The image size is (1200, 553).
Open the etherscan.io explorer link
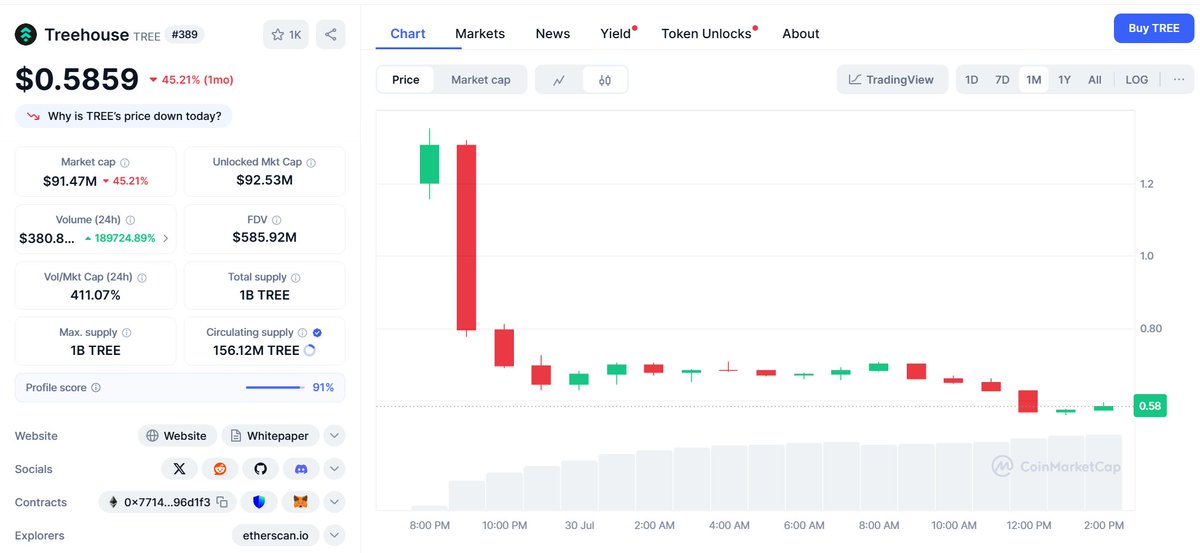(x=276, y=535)
